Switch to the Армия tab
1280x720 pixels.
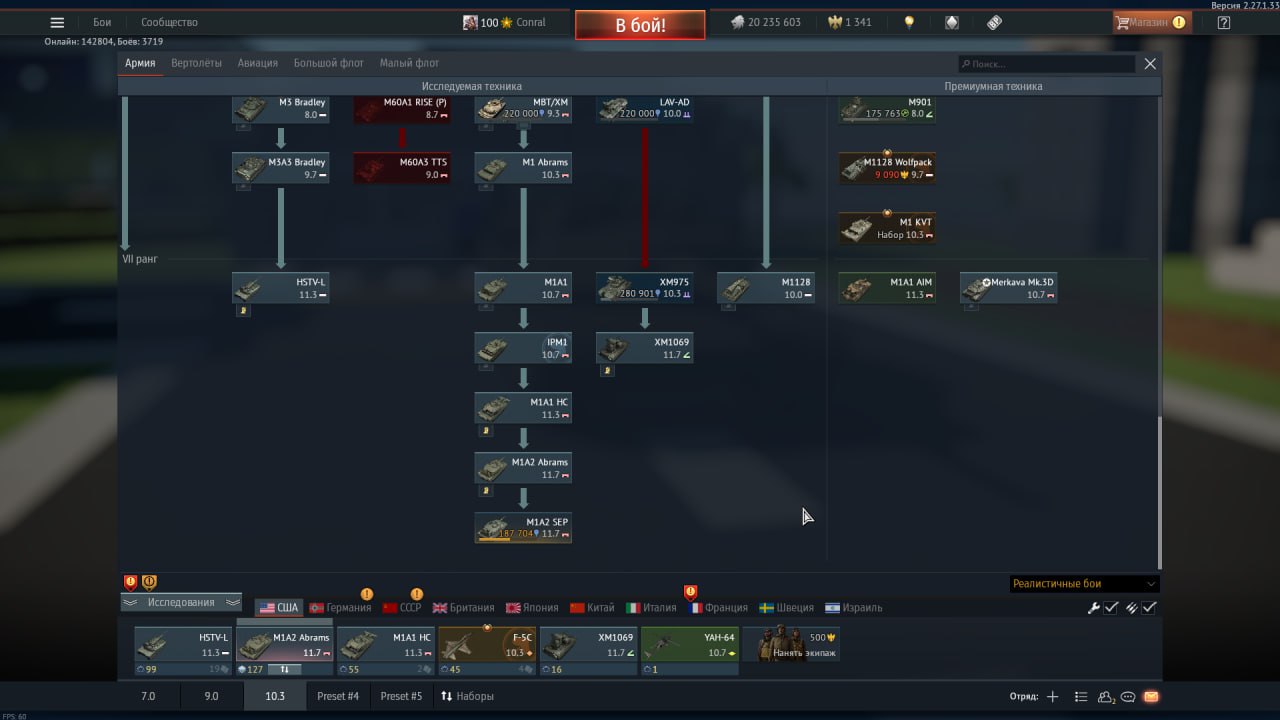click(x=140, y=63)
